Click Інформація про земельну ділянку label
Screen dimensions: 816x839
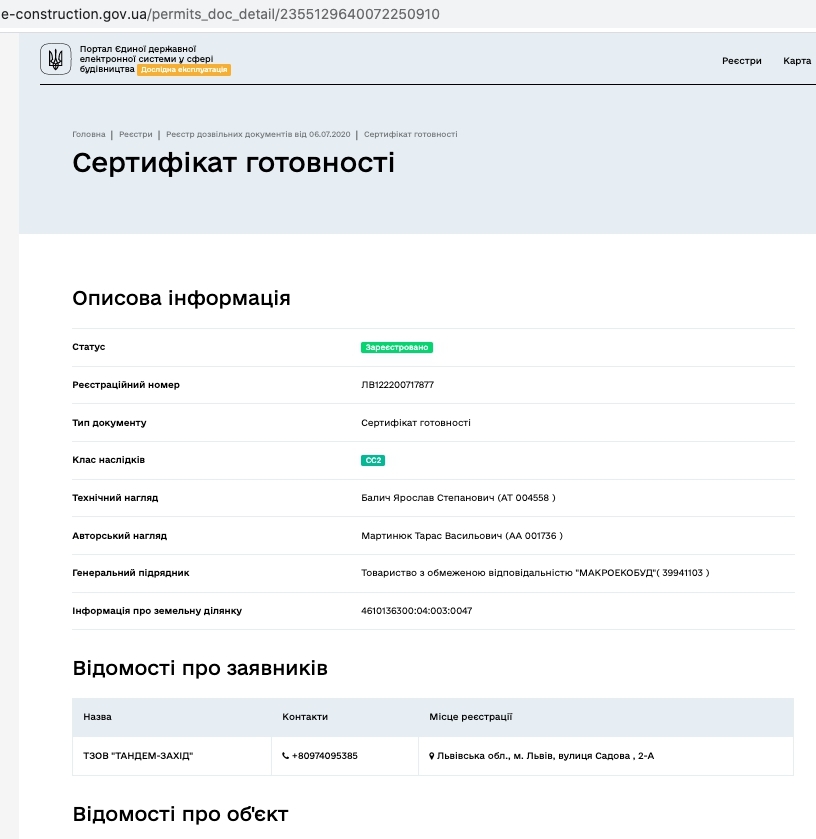click(x=157, y=611)
